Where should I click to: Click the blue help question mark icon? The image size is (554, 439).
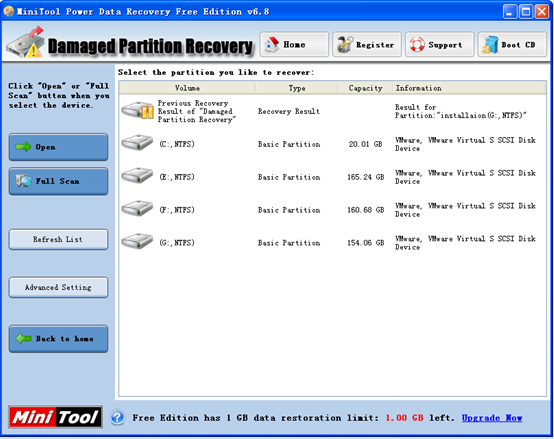[x=117, y=417]
